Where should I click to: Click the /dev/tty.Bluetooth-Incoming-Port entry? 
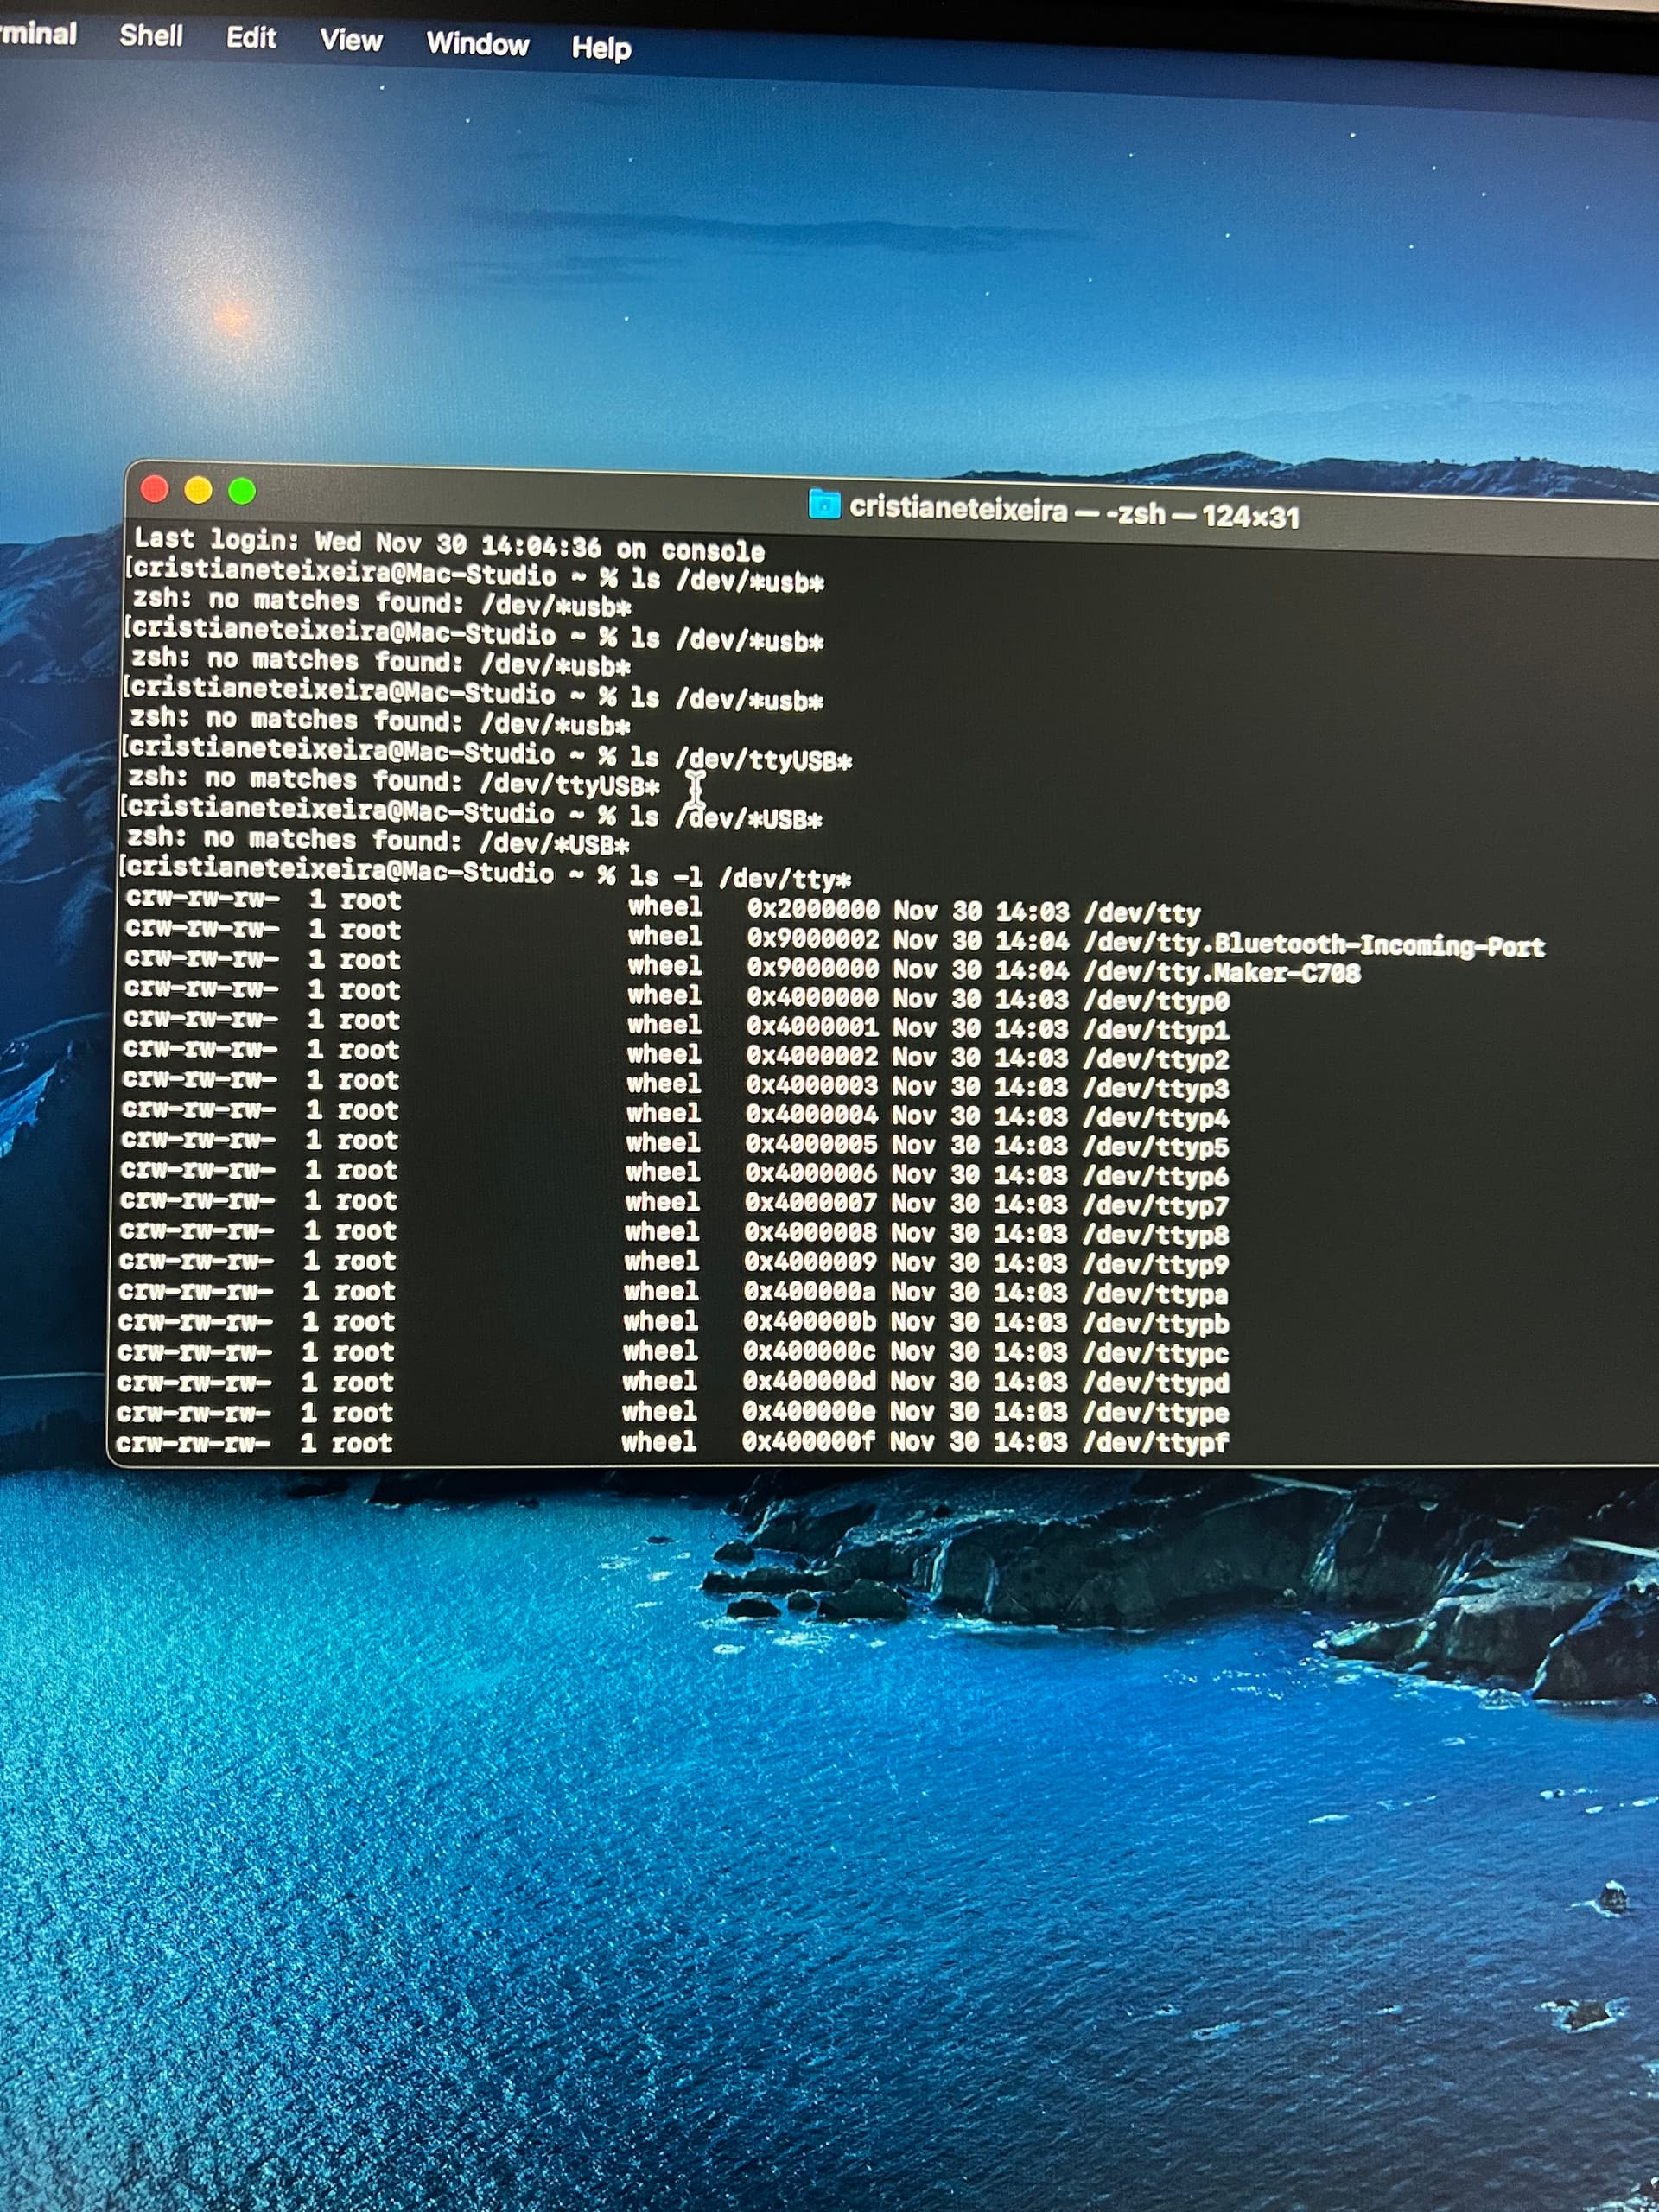1314,945
